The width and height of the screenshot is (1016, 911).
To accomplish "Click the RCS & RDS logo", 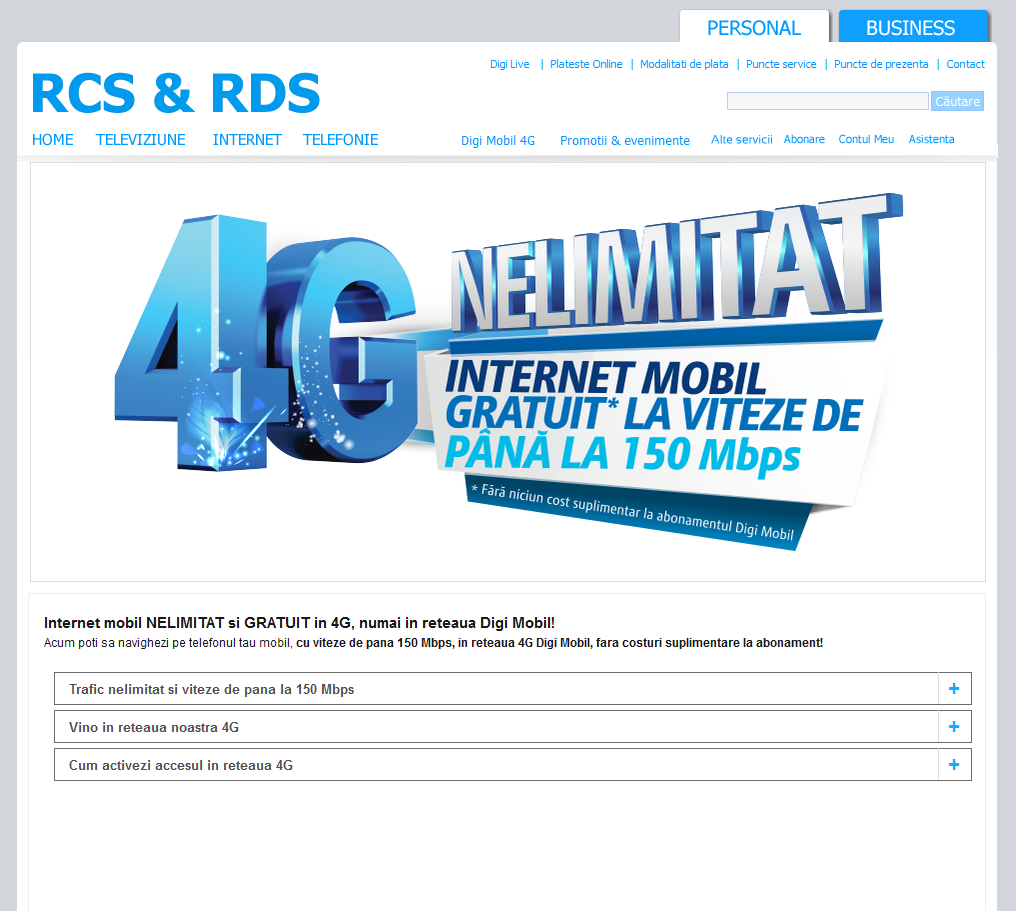I will 176,93.
